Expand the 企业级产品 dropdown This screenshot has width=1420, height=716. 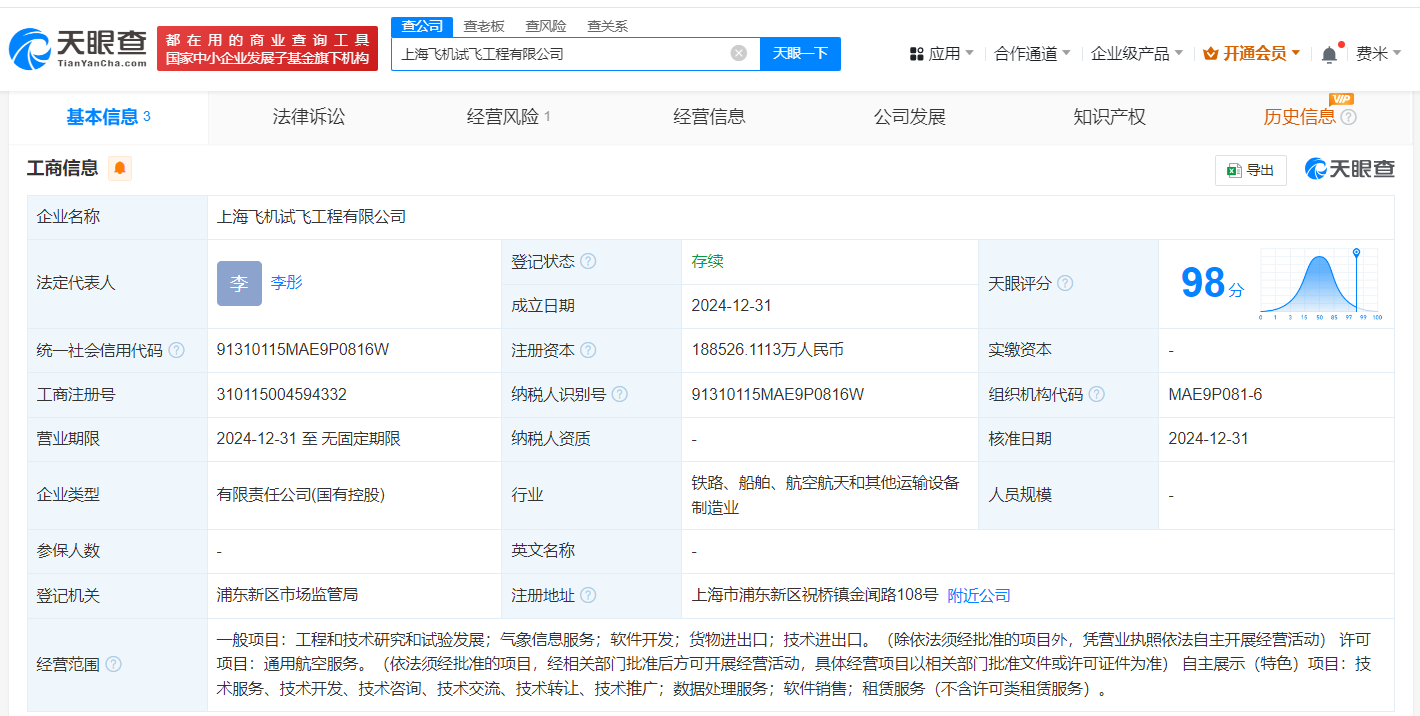[x=1136, y=54]
